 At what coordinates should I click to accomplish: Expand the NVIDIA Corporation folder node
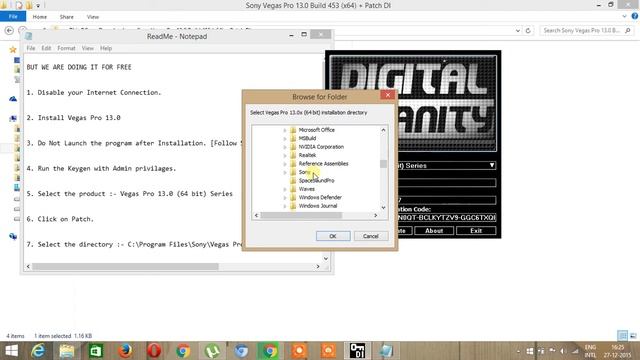(x=285, y=147)
